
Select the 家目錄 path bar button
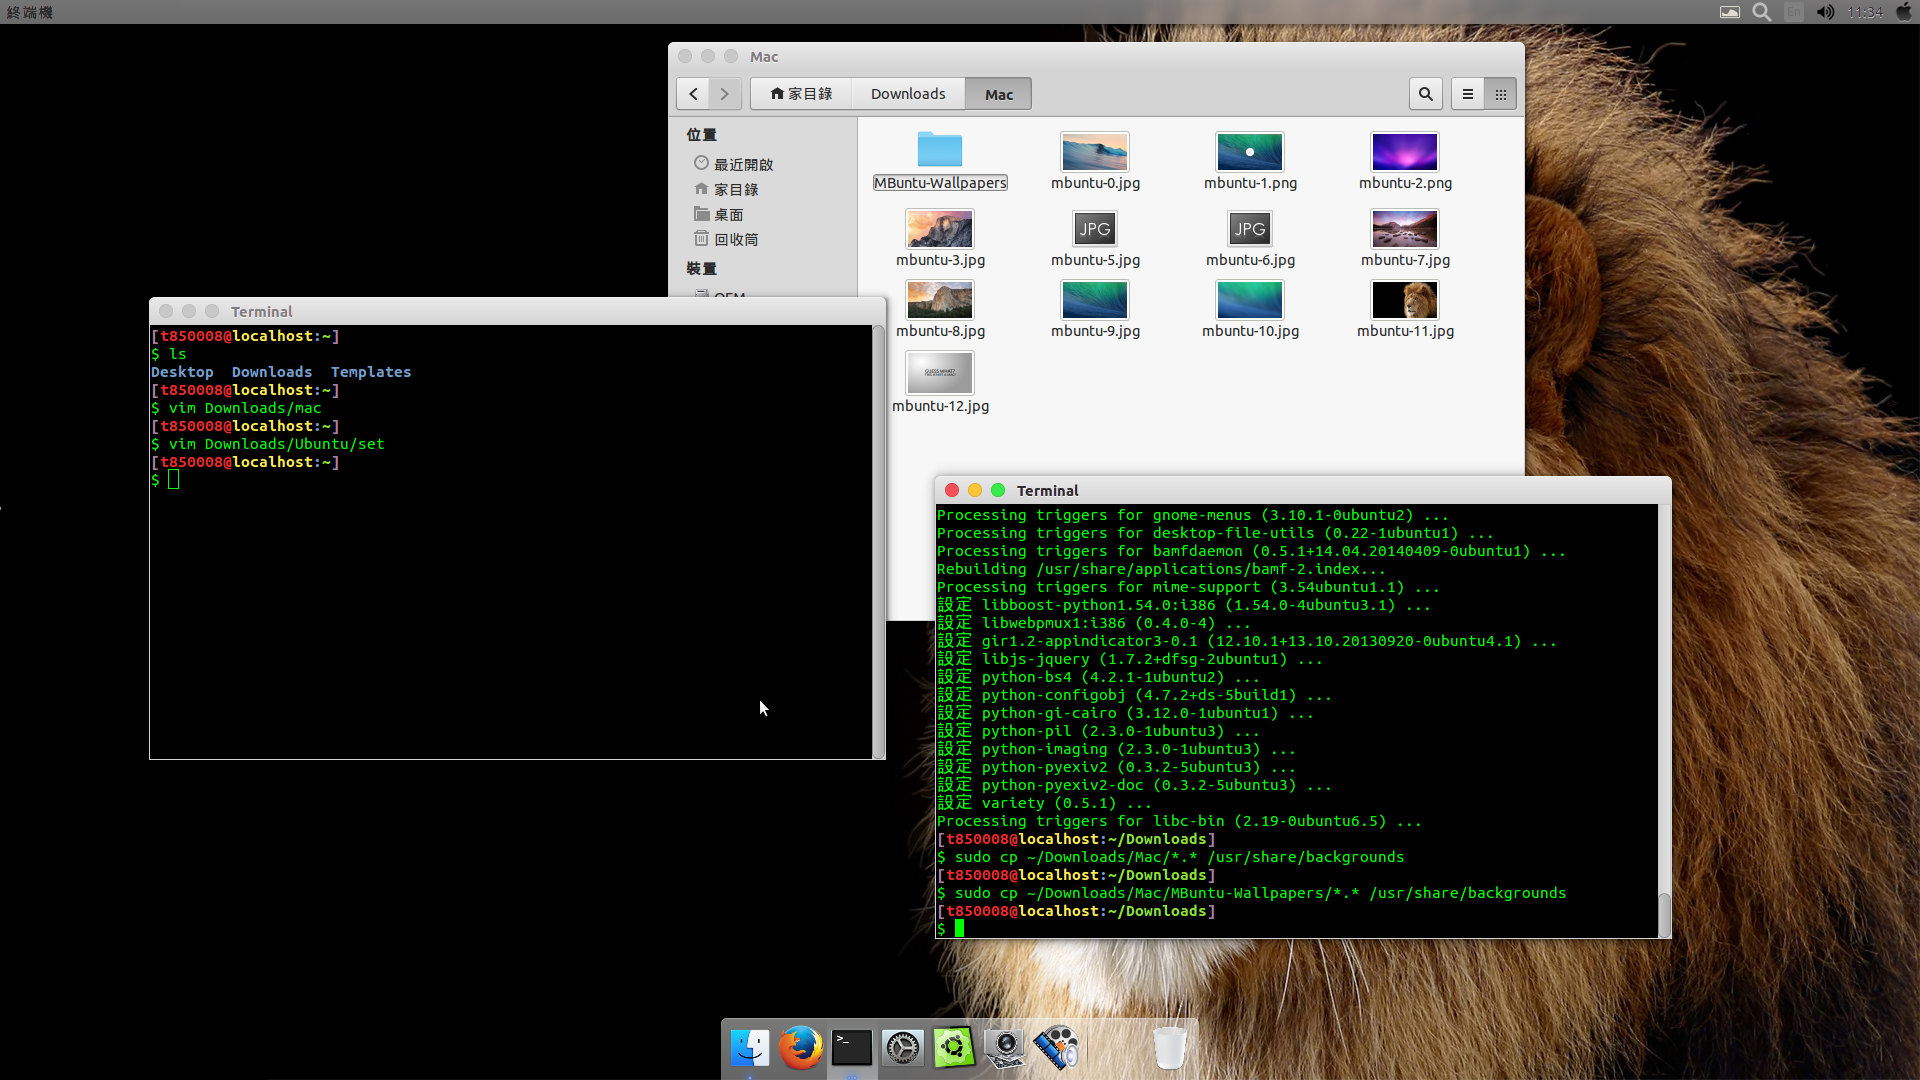801,94
